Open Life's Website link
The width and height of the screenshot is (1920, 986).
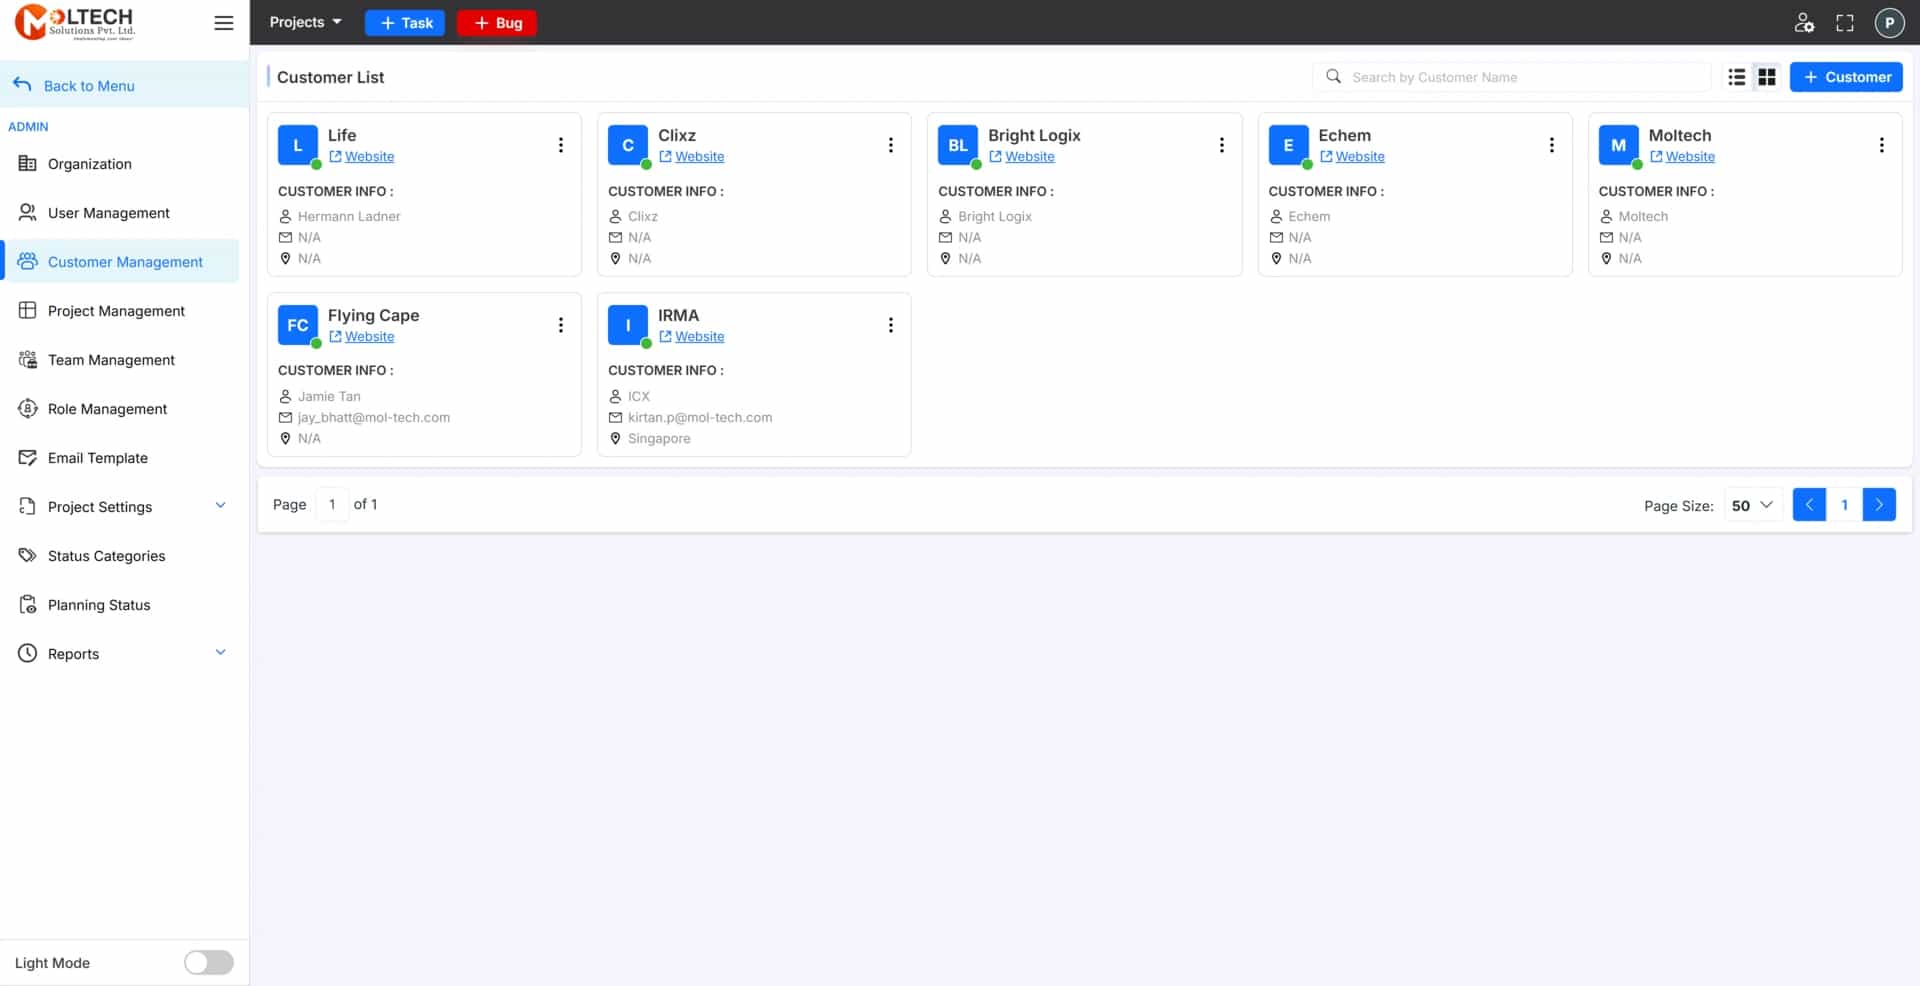pos(362,157)
